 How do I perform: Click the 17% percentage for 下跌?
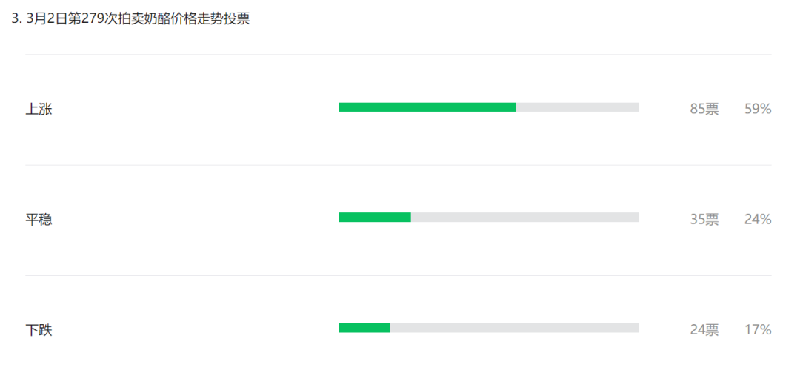pos(758,330)
